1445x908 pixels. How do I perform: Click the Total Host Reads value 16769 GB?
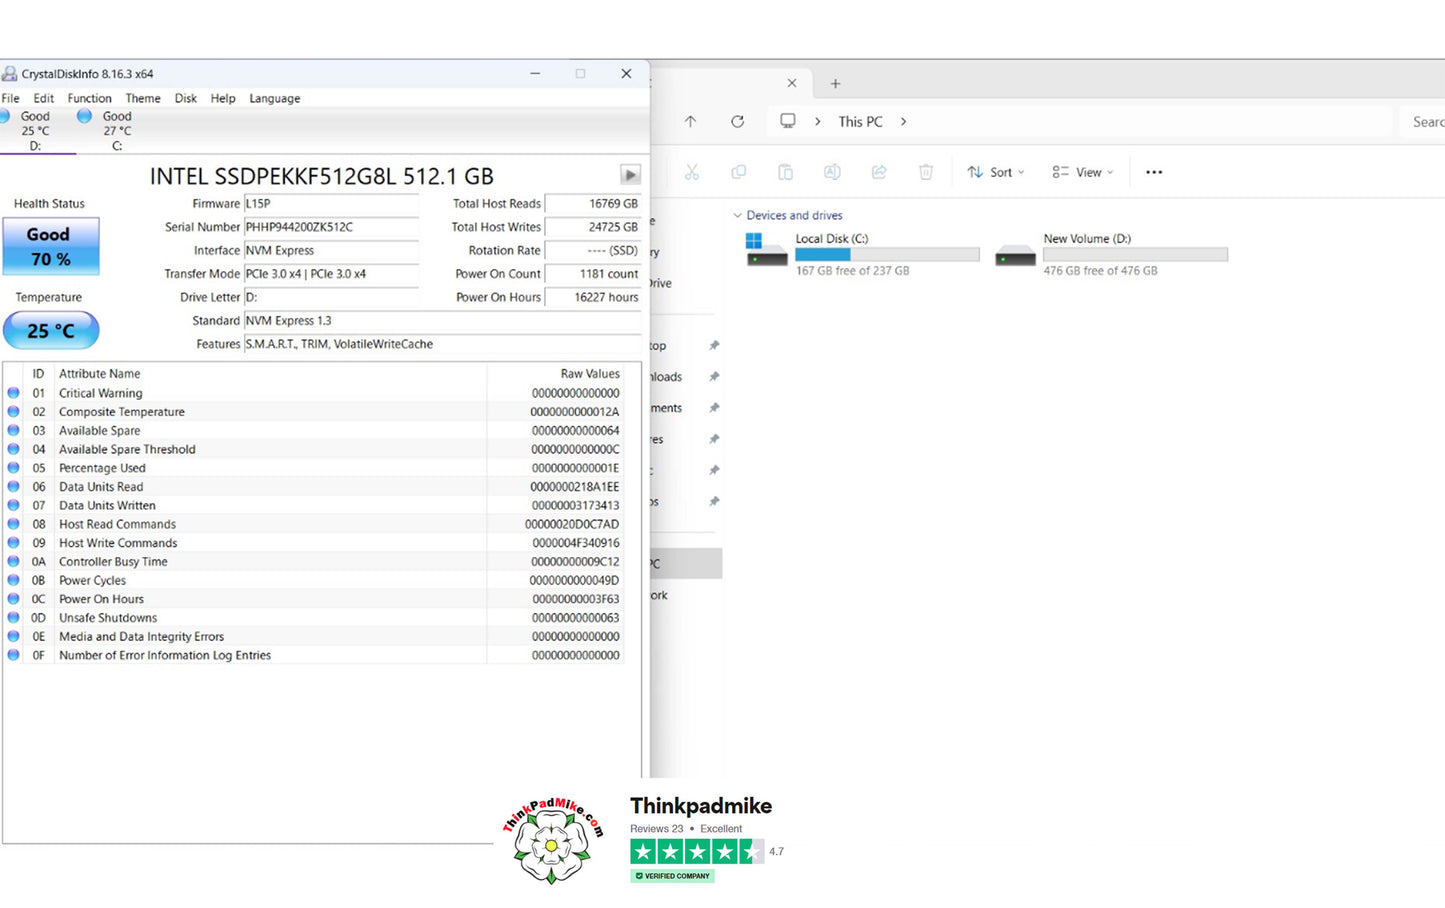click(593, 203)
